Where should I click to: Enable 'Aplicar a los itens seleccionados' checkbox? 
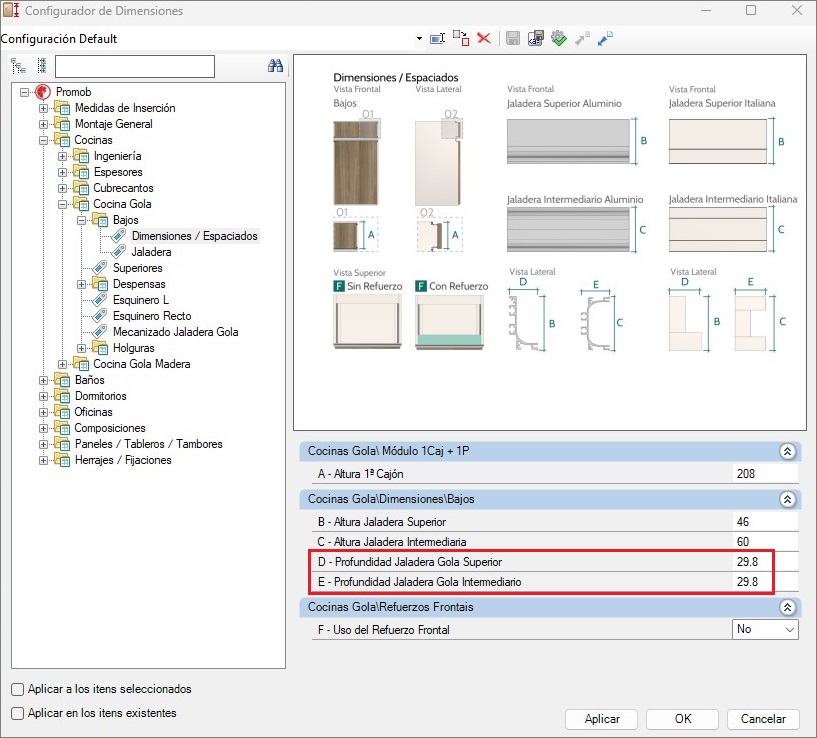18,689
